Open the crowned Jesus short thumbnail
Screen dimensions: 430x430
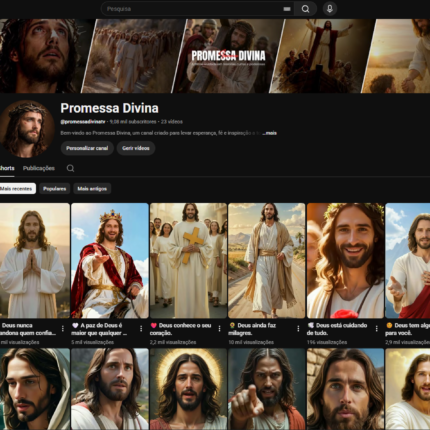[x=110, y=261]
